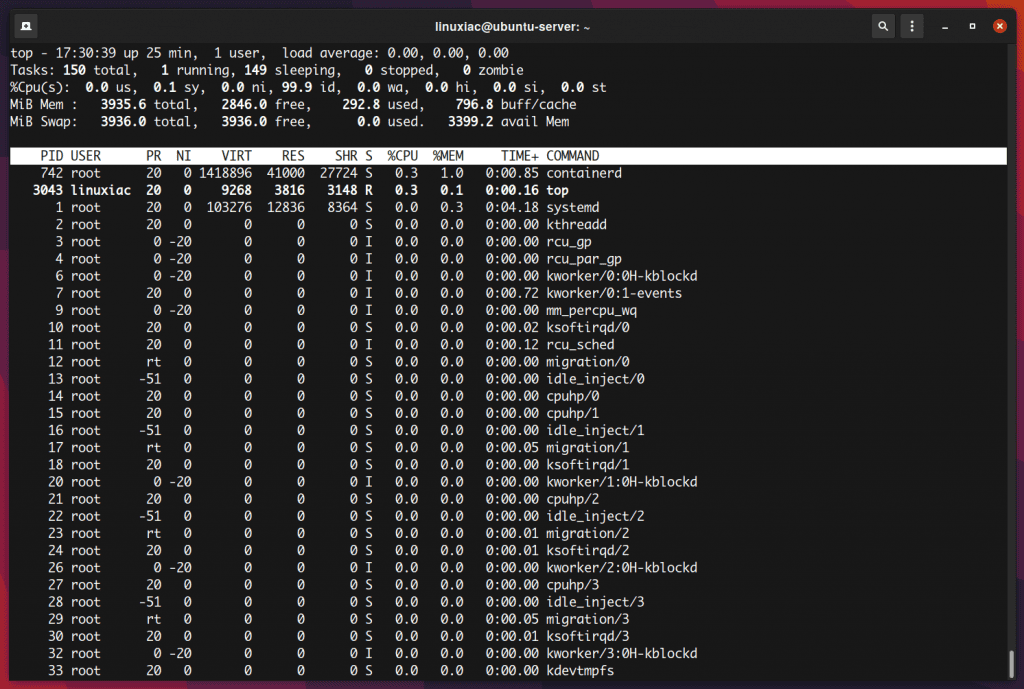
Task: Click the systemd process row
Action: click(x=508, y=207)
